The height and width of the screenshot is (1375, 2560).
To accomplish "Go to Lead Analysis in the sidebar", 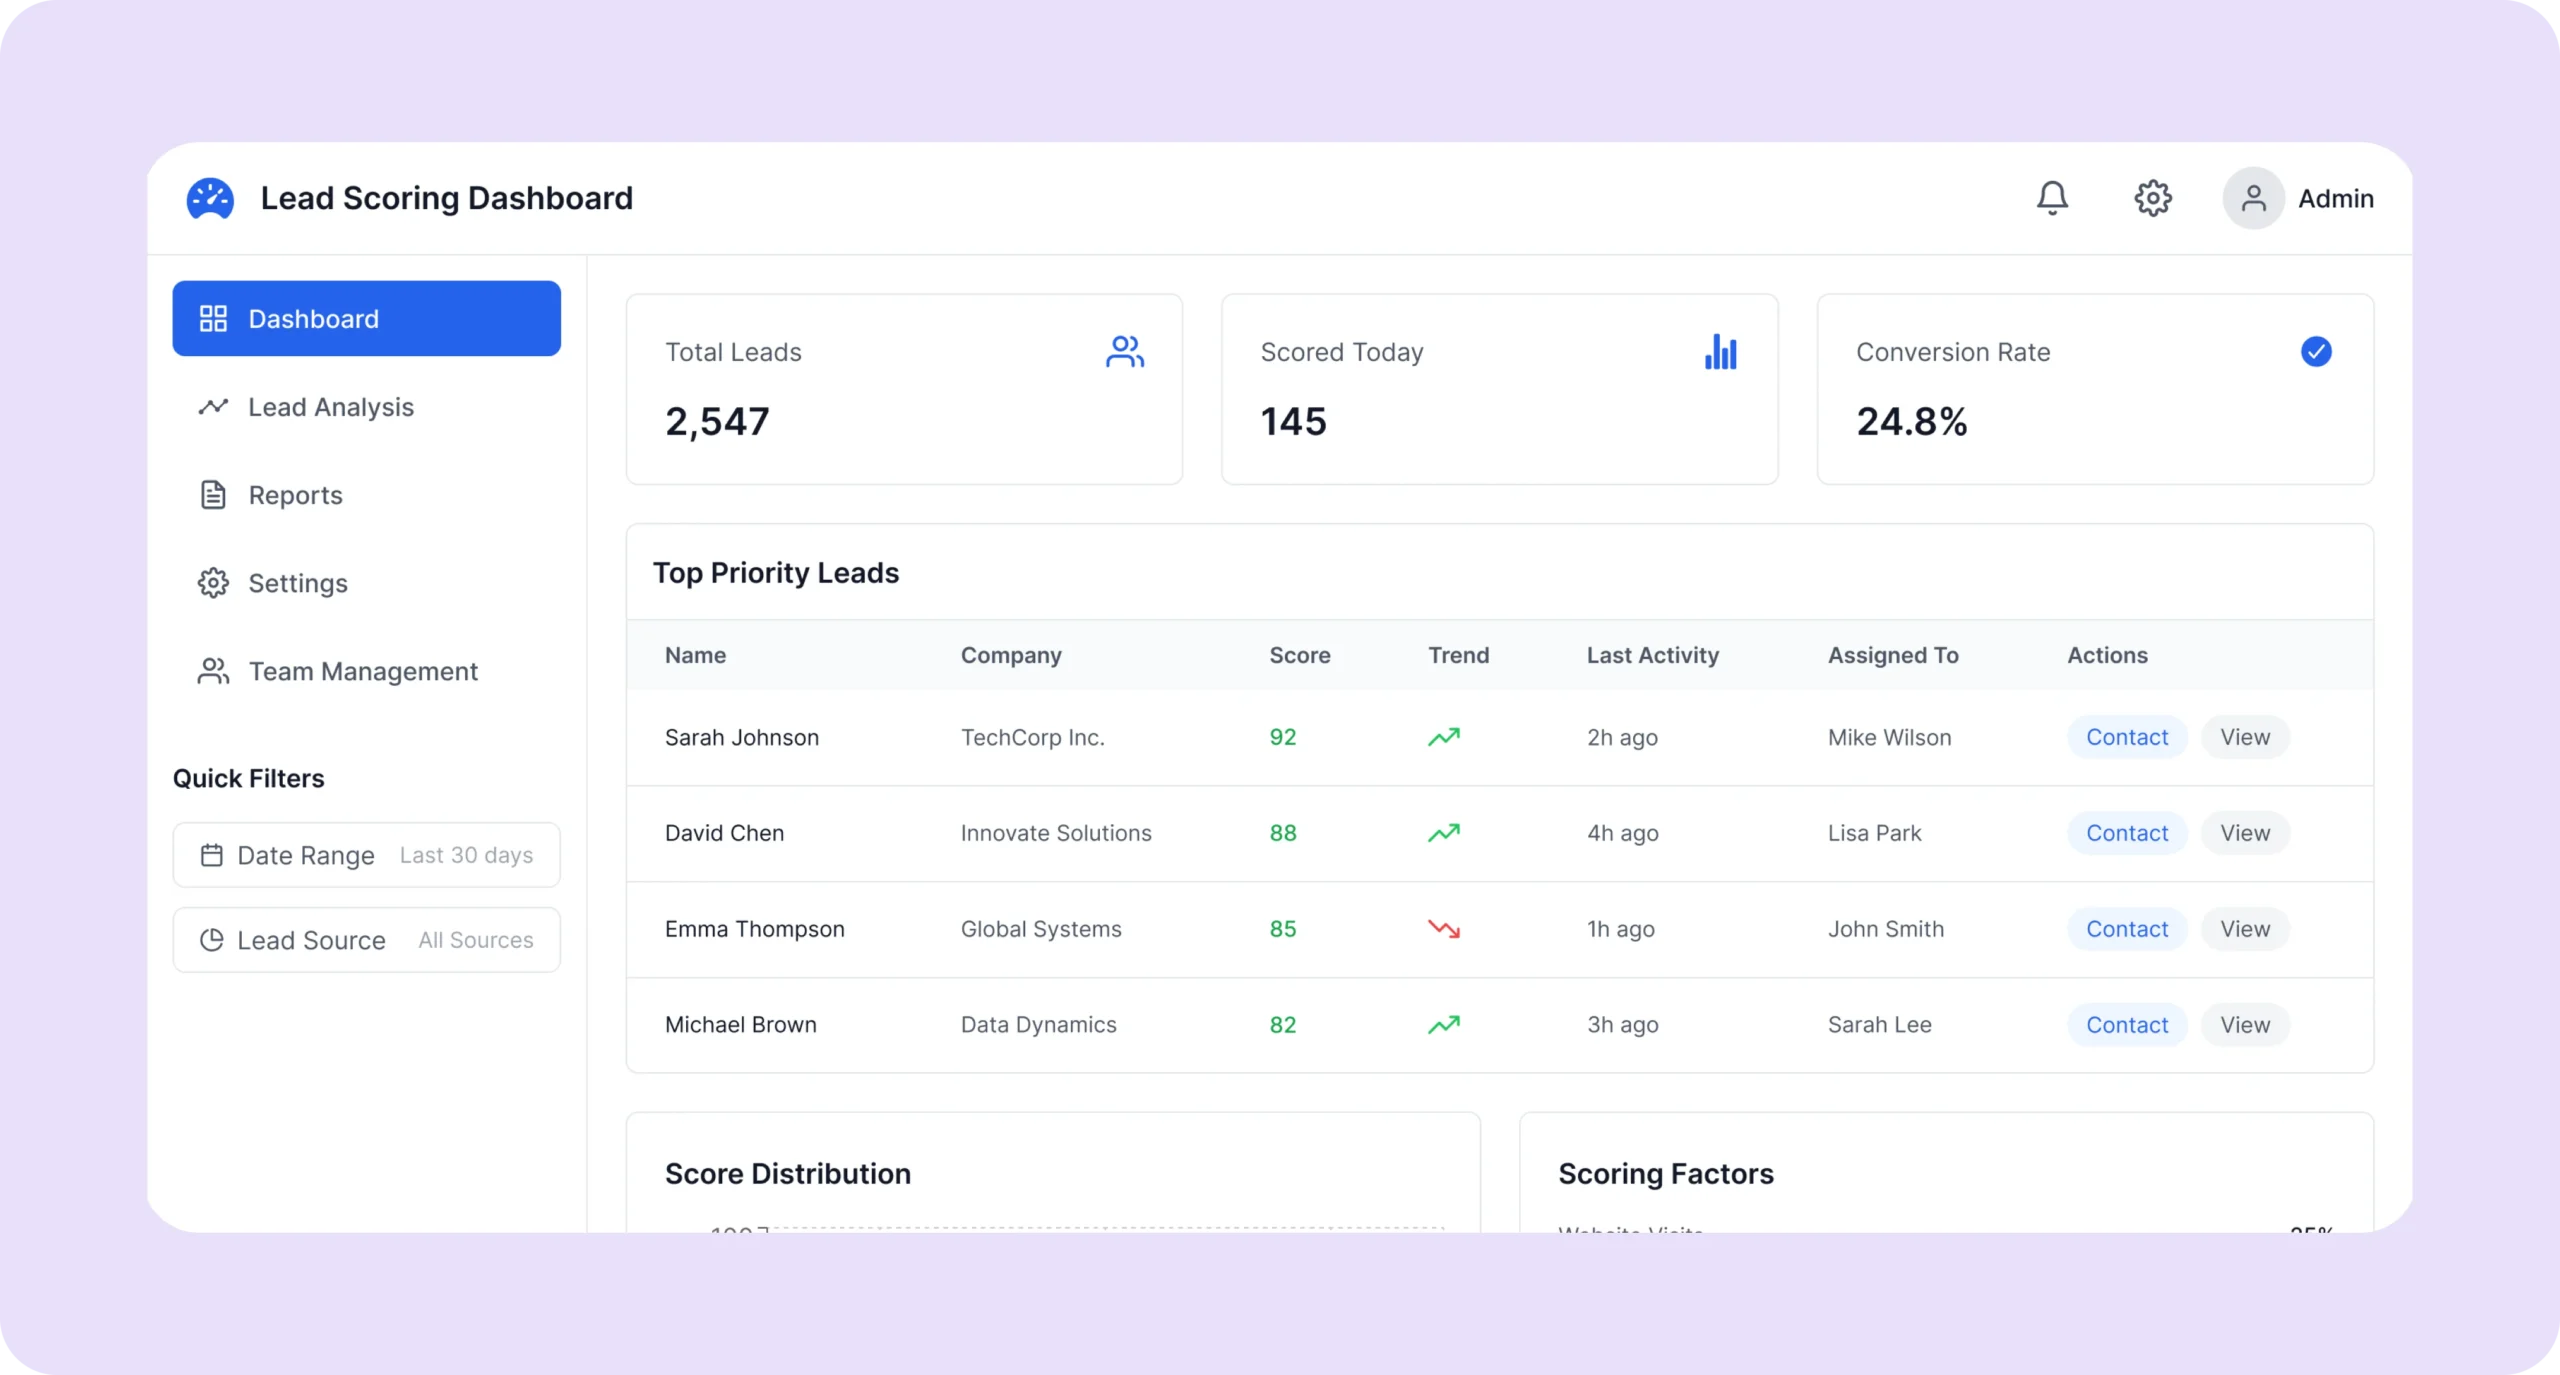I will 330,407.
